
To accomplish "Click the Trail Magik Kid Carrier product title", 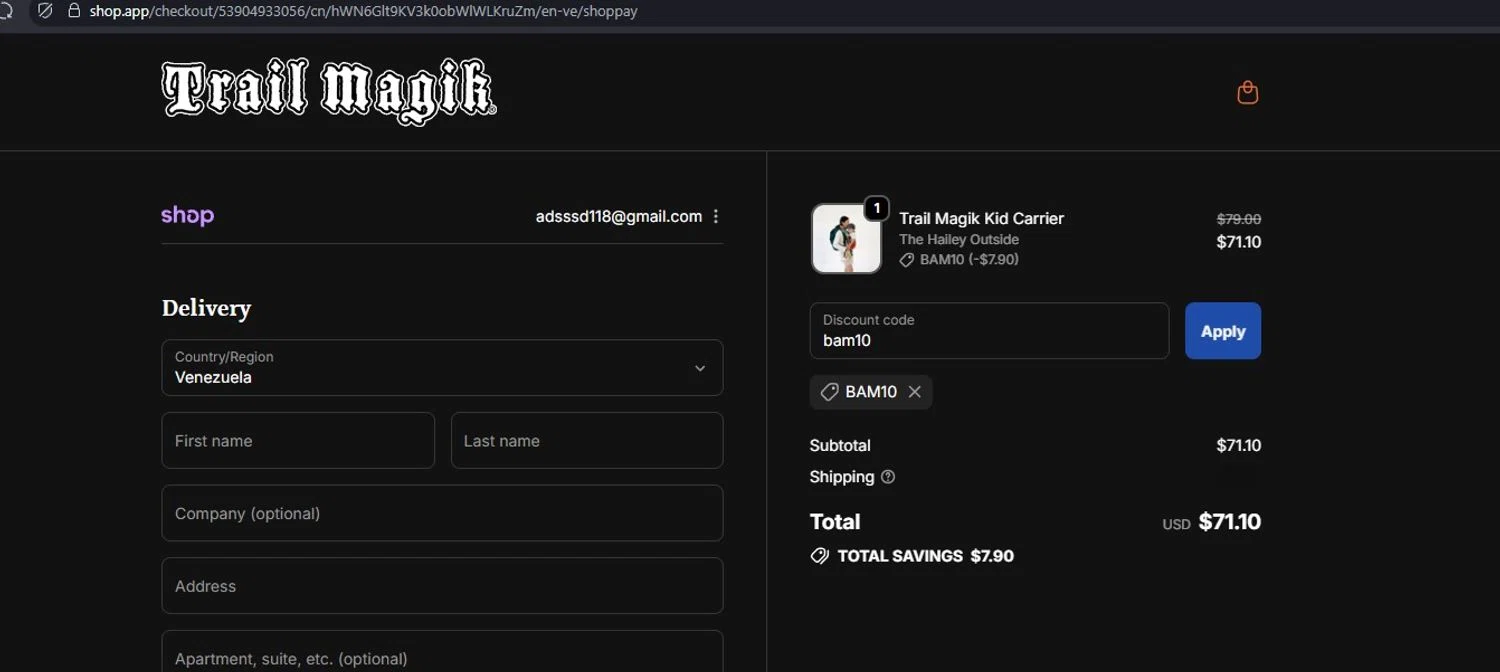I will 981,218.
